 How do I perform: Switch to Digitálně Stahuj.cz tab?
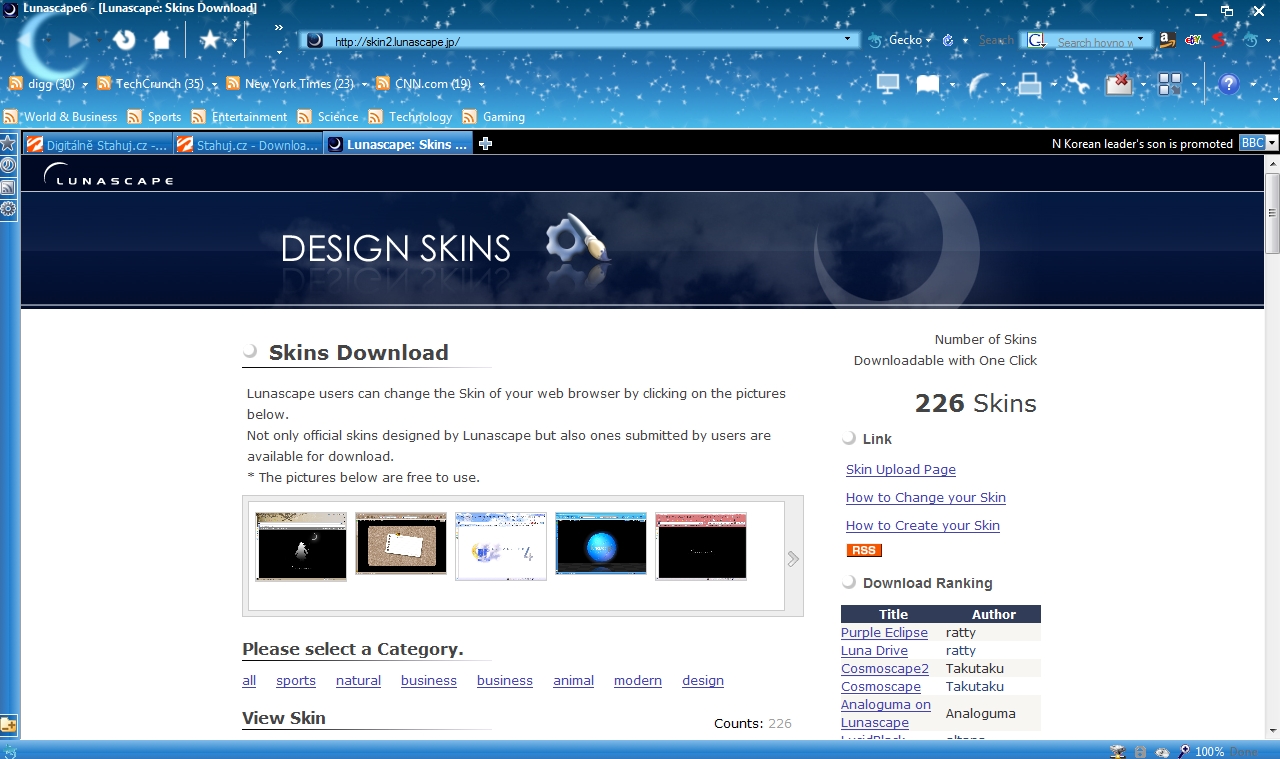tap(97, 144)
